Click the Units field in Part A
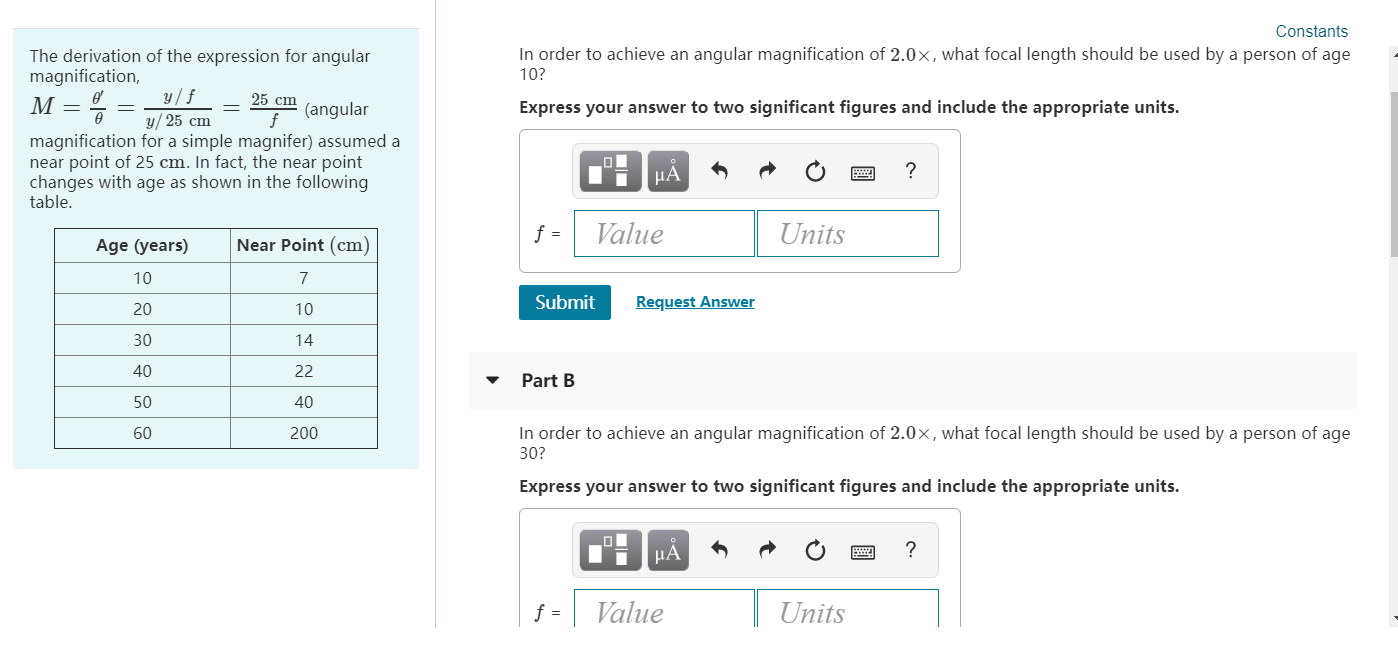Screen dimensions: 1398x655 (847, 233)
